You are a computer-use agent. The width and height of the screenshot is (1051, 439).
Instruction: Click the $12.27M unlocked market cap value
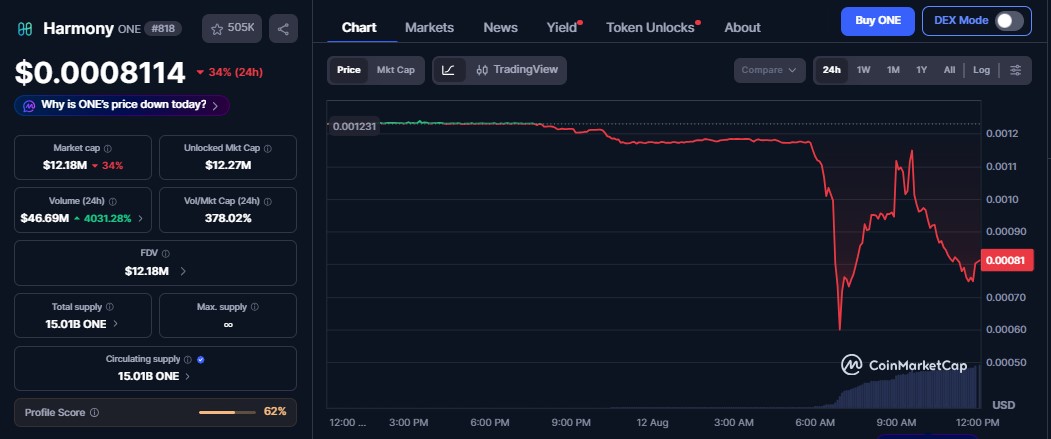[228, 165]
